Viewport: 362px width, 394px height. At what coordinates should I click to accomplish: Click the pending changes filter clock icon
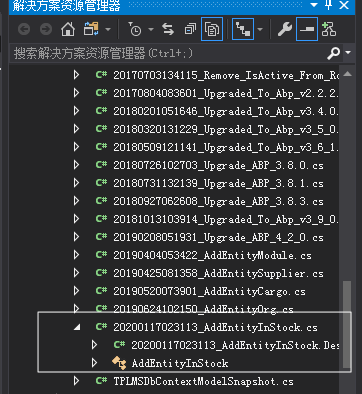[x=135, y=30]
